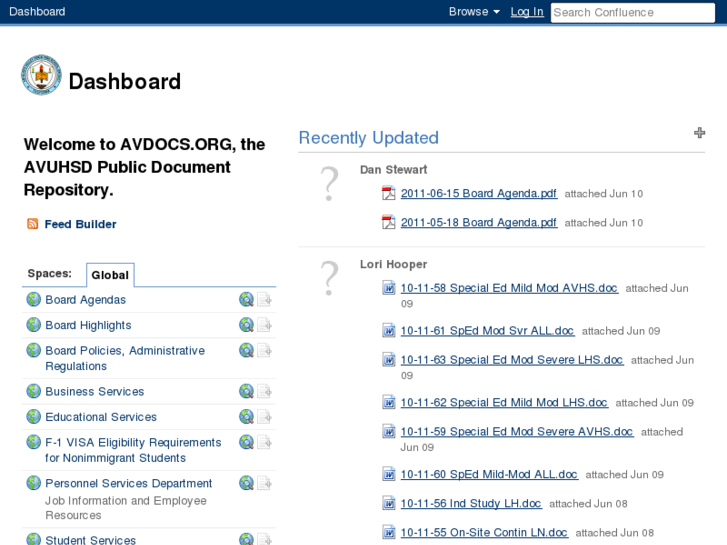
Task: Open 2011-05-18 Board Agenda.pdf
Action: pyautogui.click(x=478, y=223)
